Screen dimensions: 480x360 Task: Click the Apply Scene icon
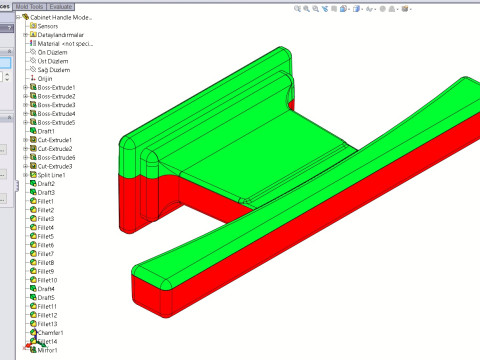[392, 9]
